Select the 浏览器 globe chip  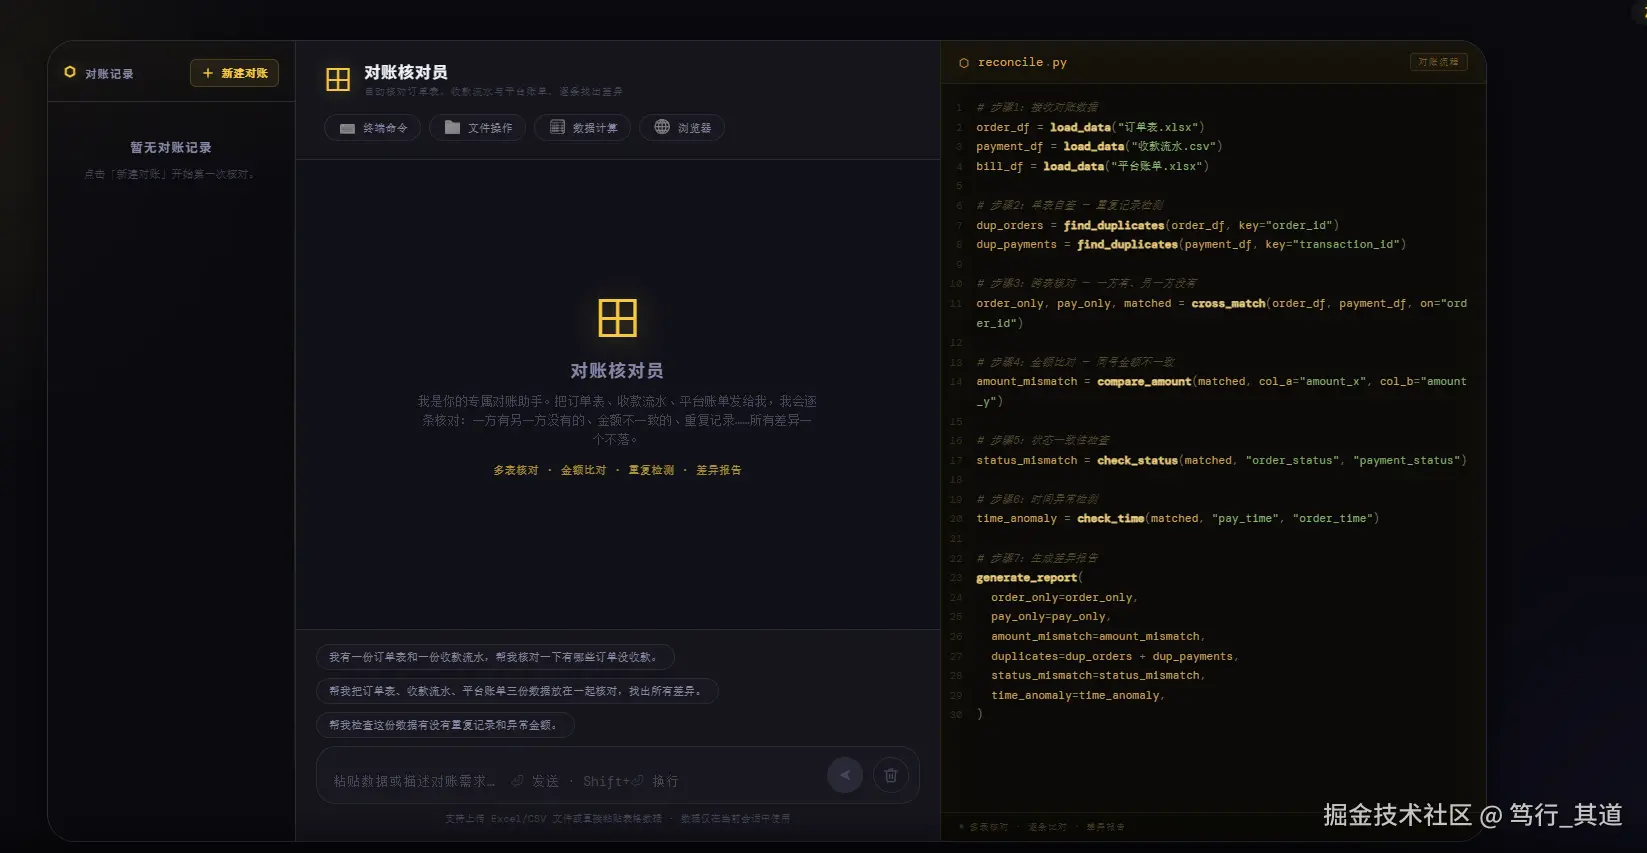(x=682, y=128)
